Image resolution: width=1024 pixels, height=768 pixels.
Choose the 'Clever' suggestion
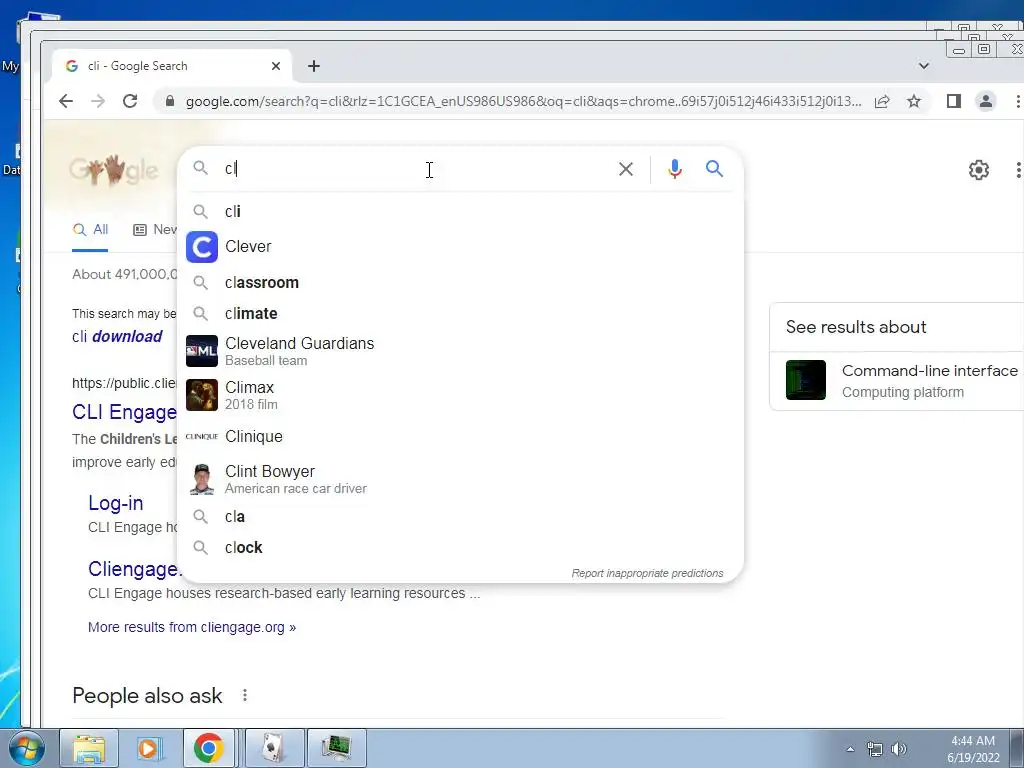tap(460, 247)
